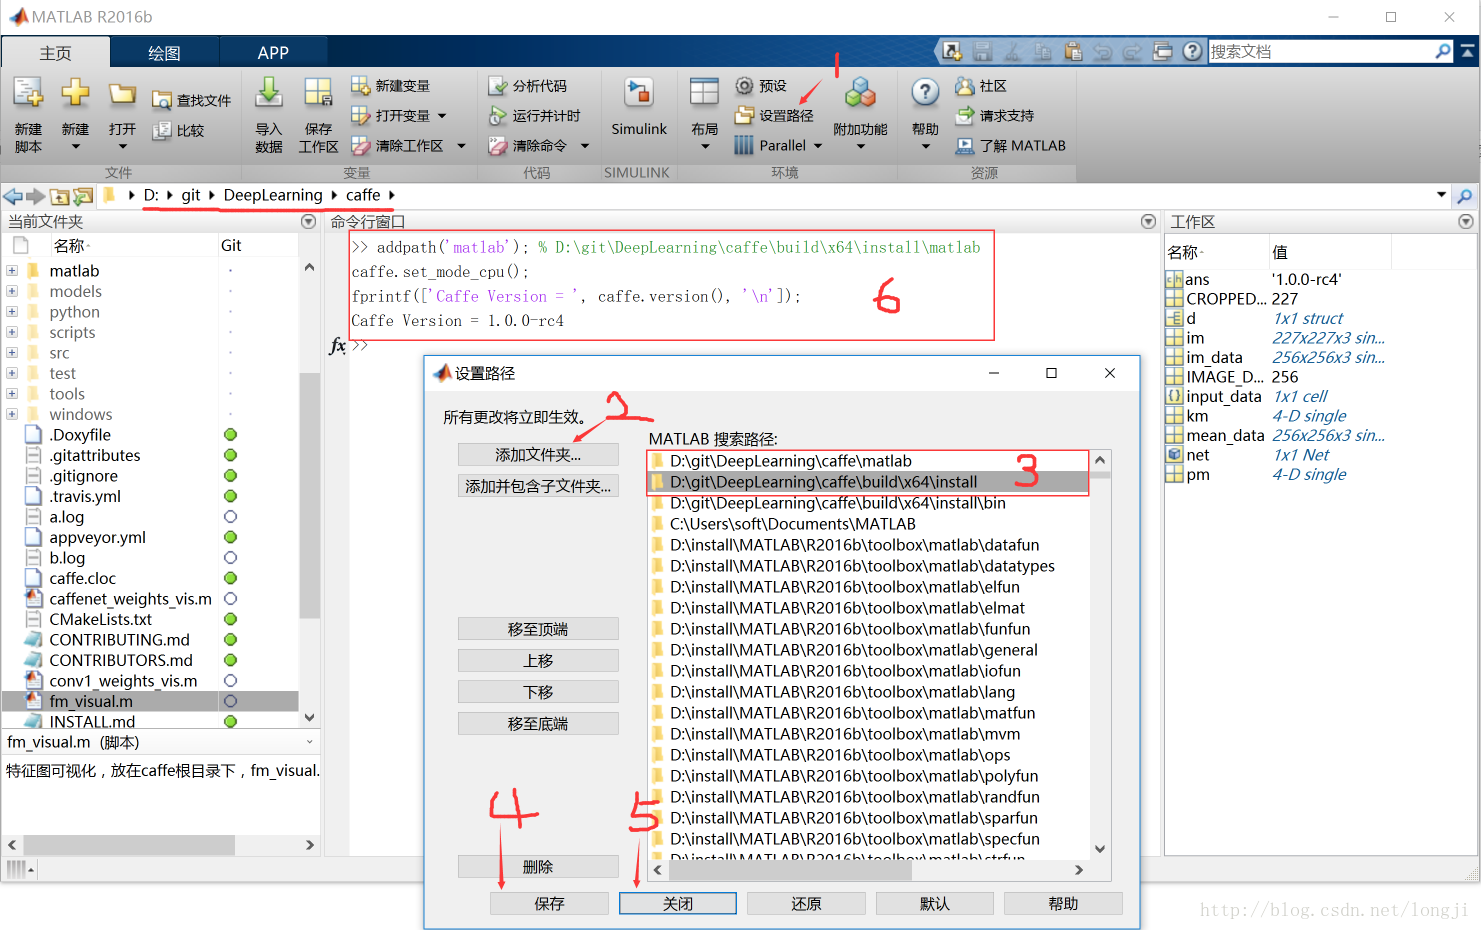Click the green Git indicator beside .Doxyfile
This screenshot has height=930, width=1481.
(230, 435)
